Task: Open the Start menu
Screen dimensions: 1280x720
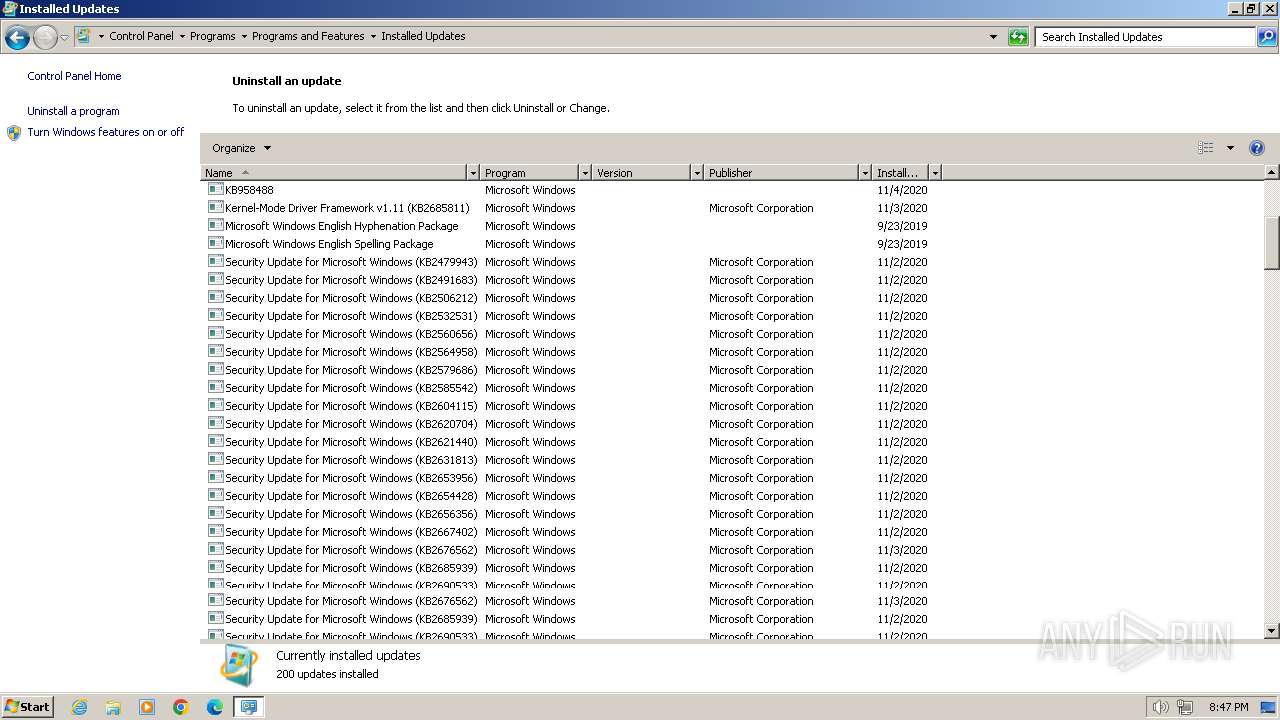Action: coord(27,707)
